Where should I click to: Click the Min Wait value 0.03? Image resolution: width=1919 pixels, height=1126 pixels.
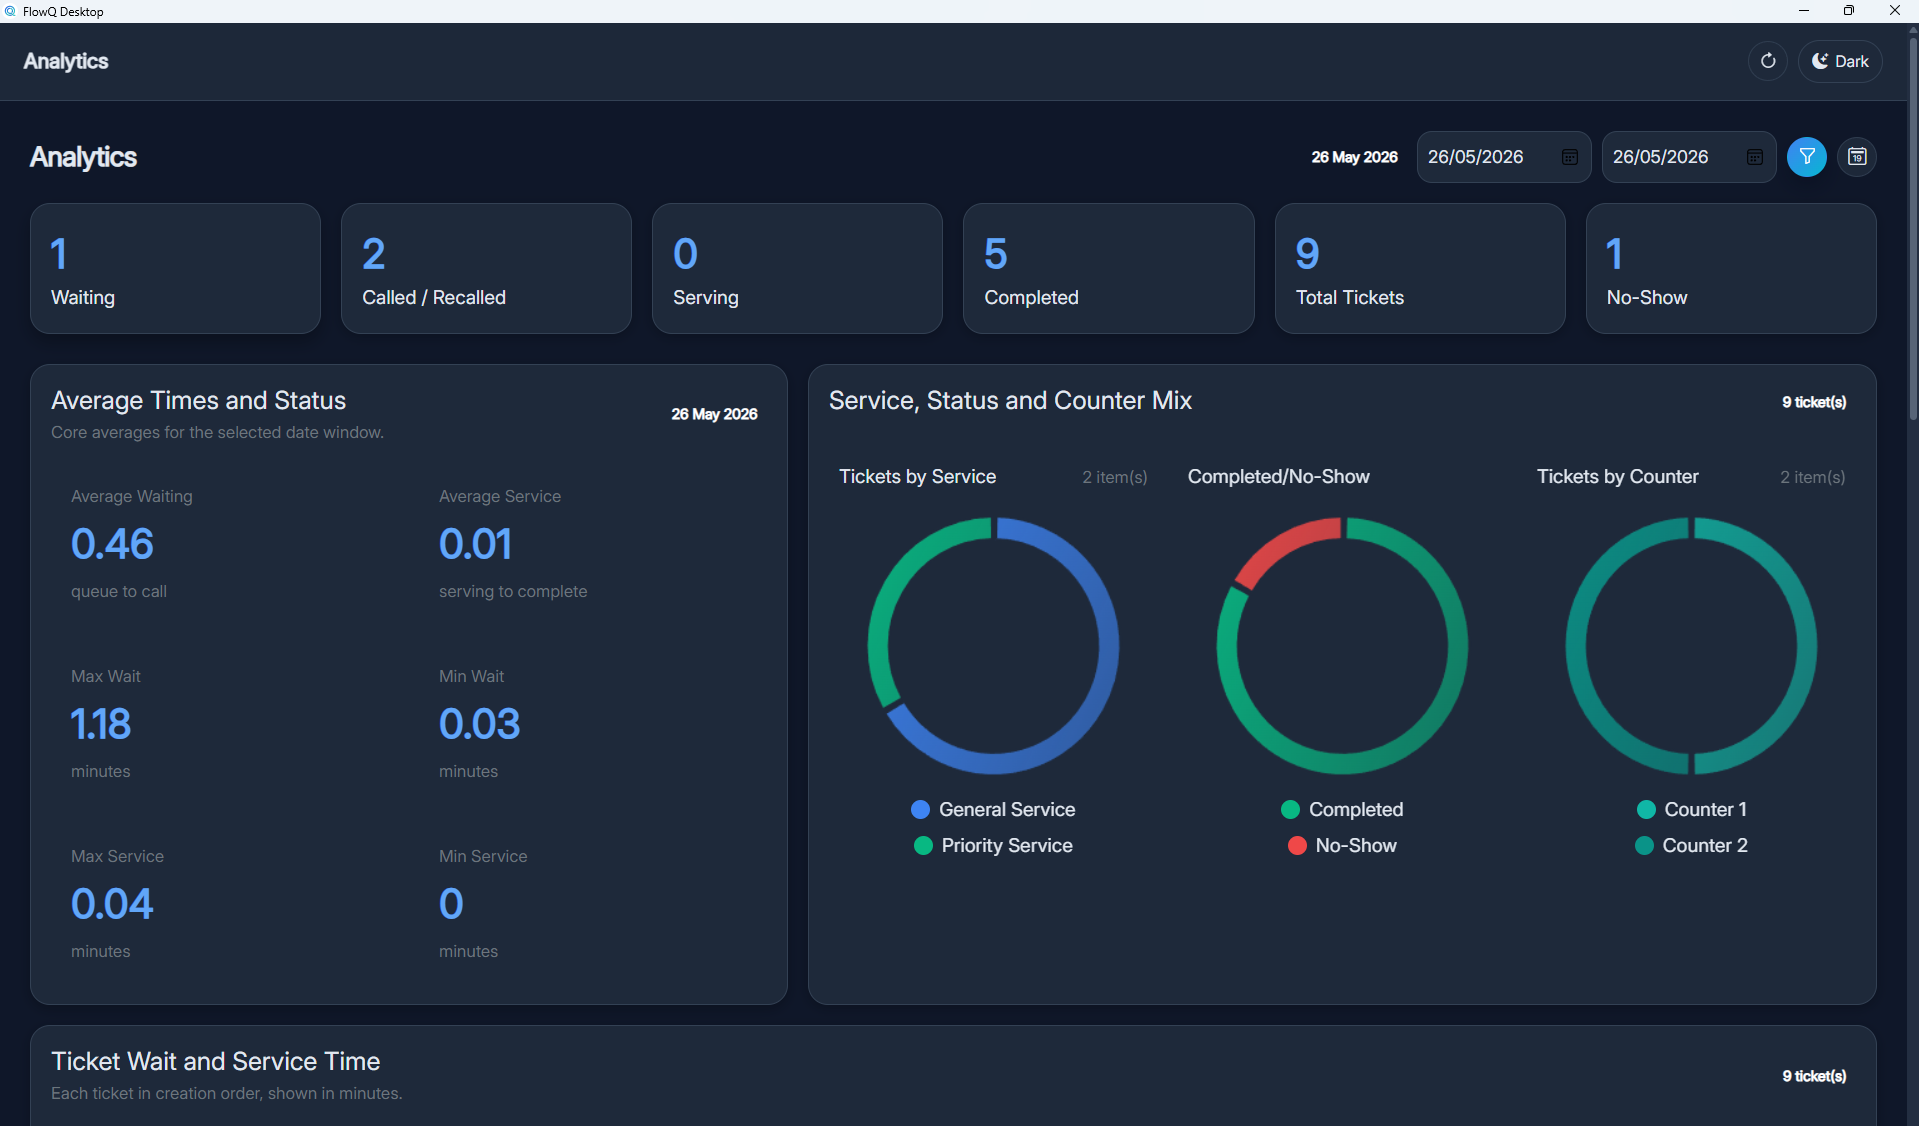pos(479,725)
